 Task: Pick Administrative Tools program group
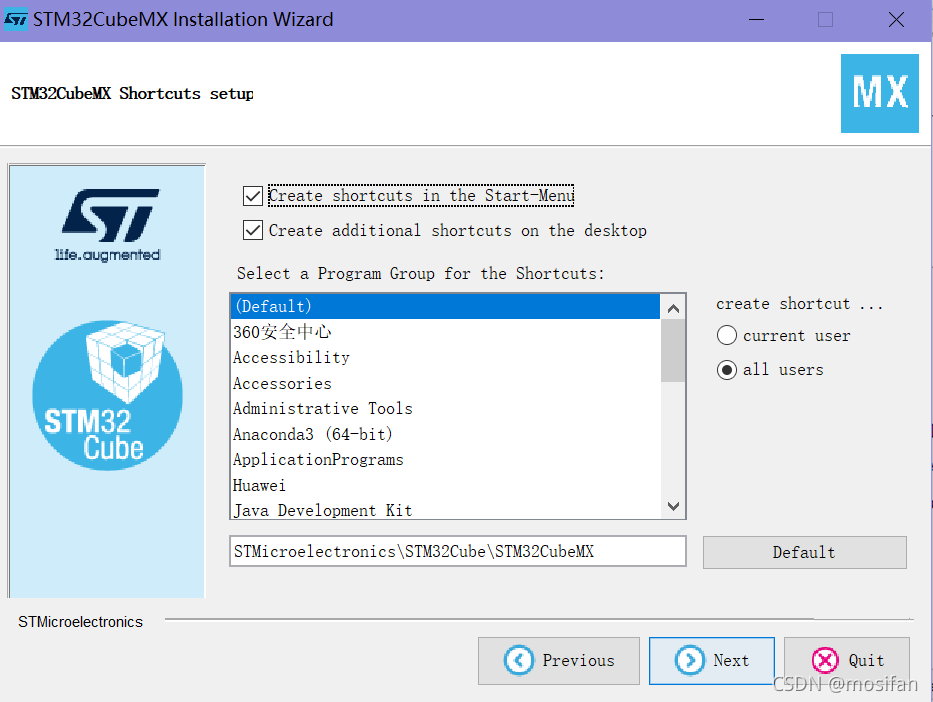pos(446,409)
